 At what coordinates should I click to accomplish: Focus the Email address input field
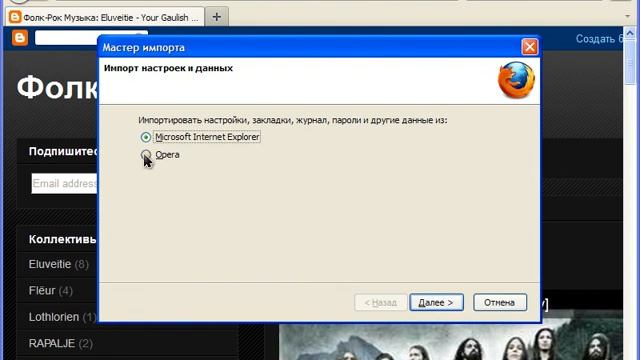coord(64,183)
